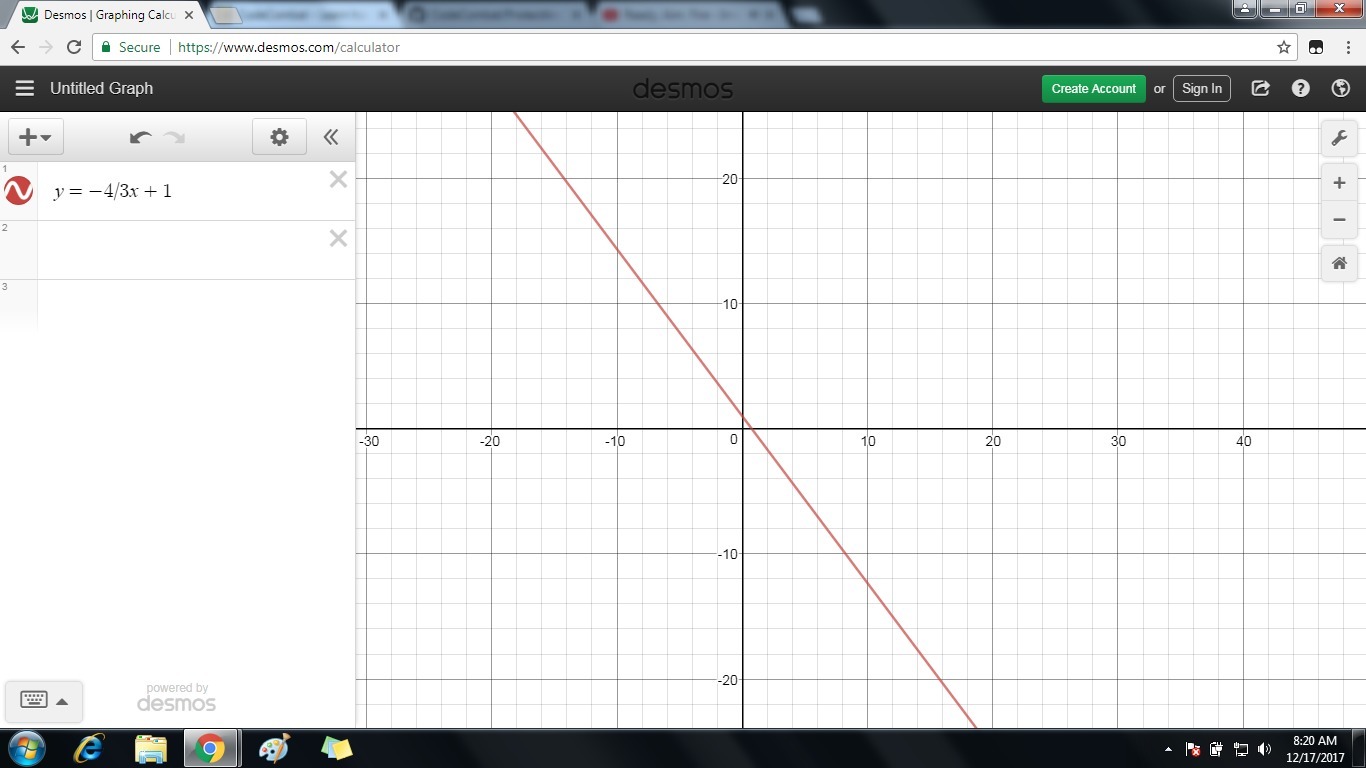Switch to Chrome in the taskbar
The height and width of the screenshot is (768, 1366).
[x=210, y=748]
